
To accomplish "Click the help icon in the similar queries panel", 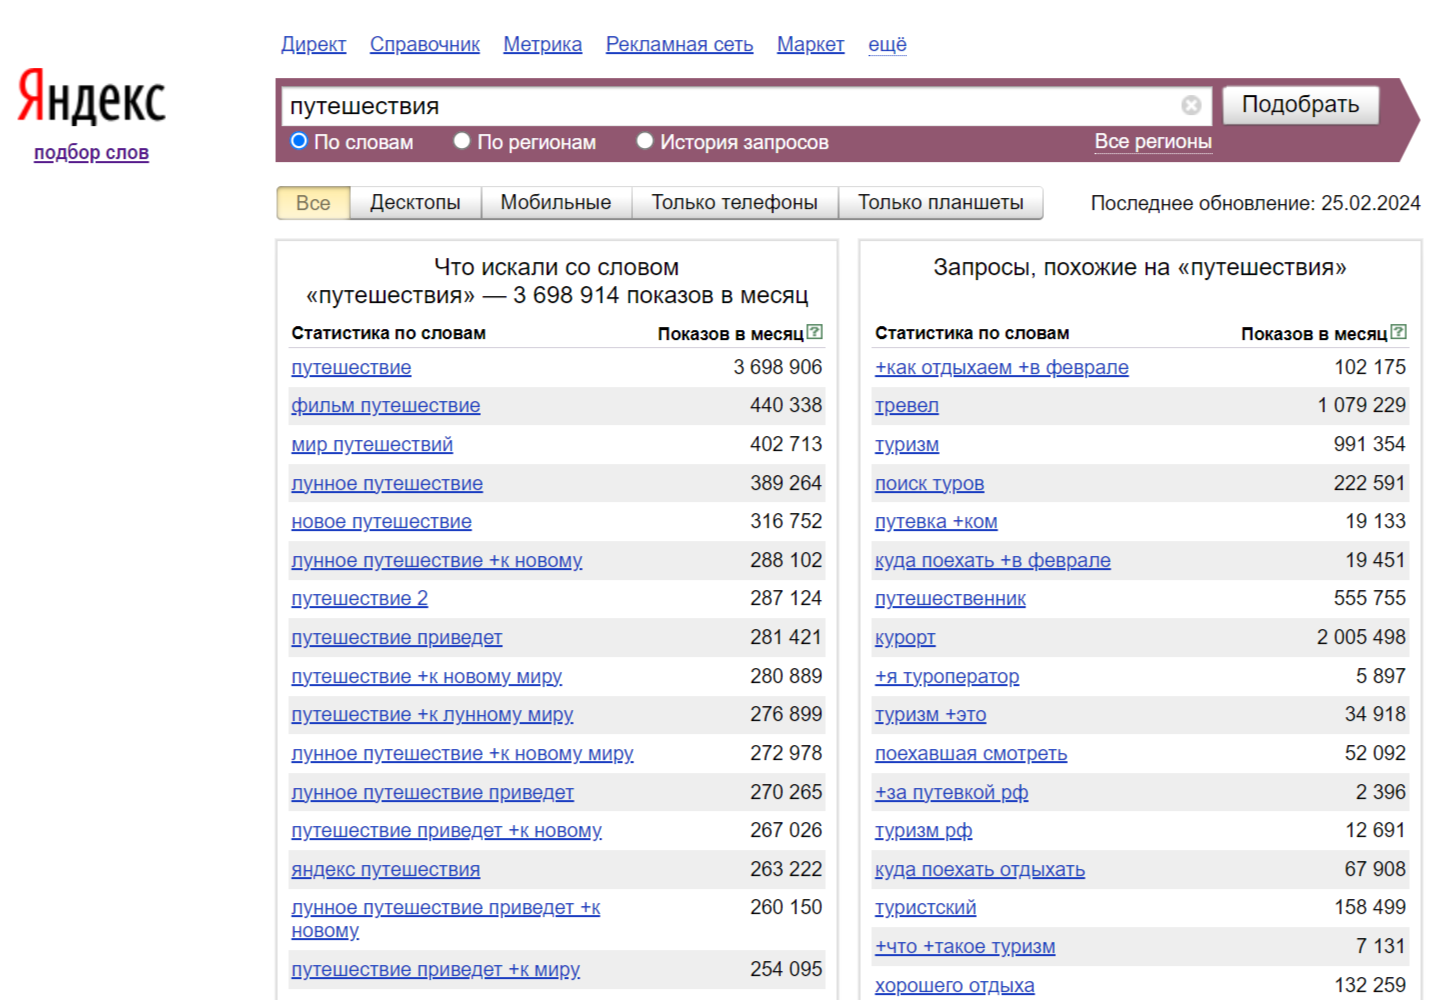I will [1399, 332].
